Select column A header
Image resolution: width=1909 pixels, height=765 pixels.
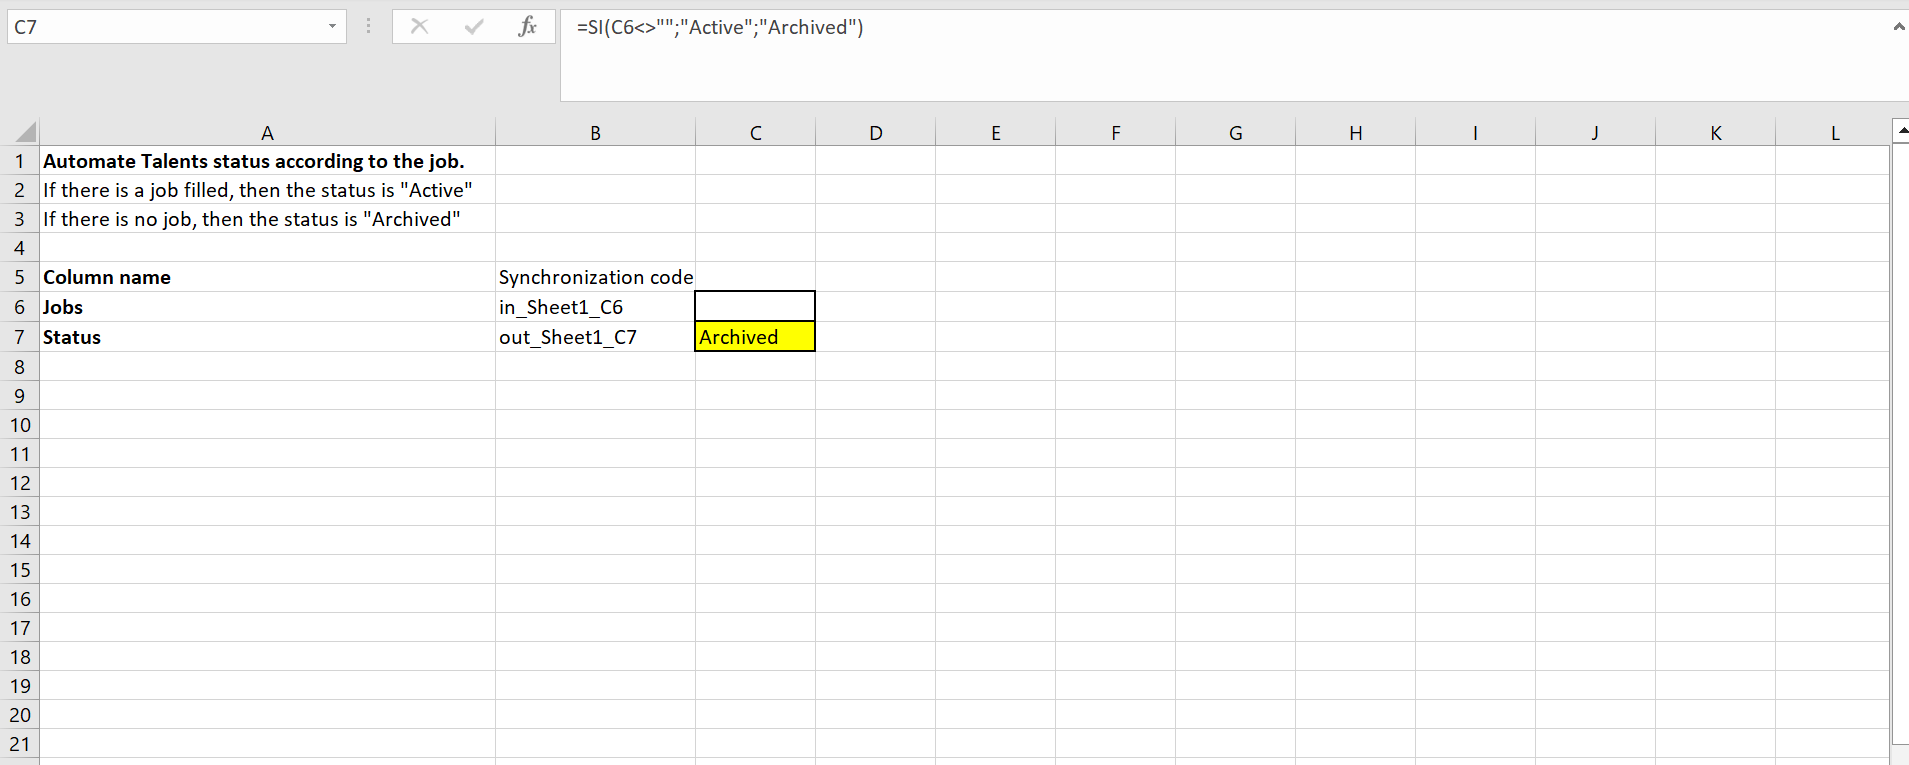pyautogui.click(x=267, y=132)
